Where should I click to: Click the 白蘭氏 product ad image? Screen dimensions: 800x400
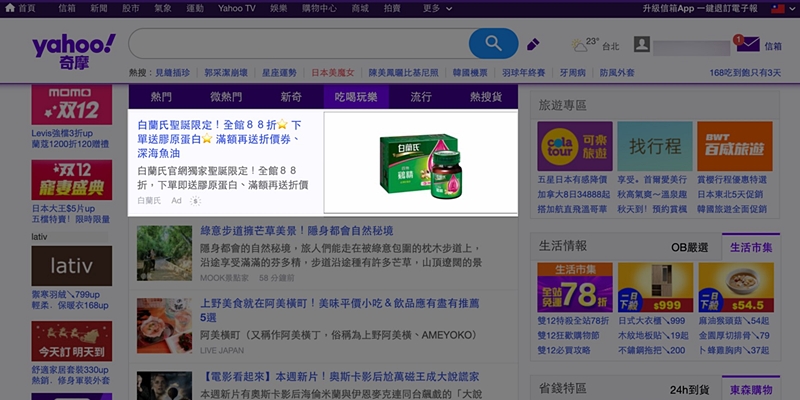[x=420, y=162]
